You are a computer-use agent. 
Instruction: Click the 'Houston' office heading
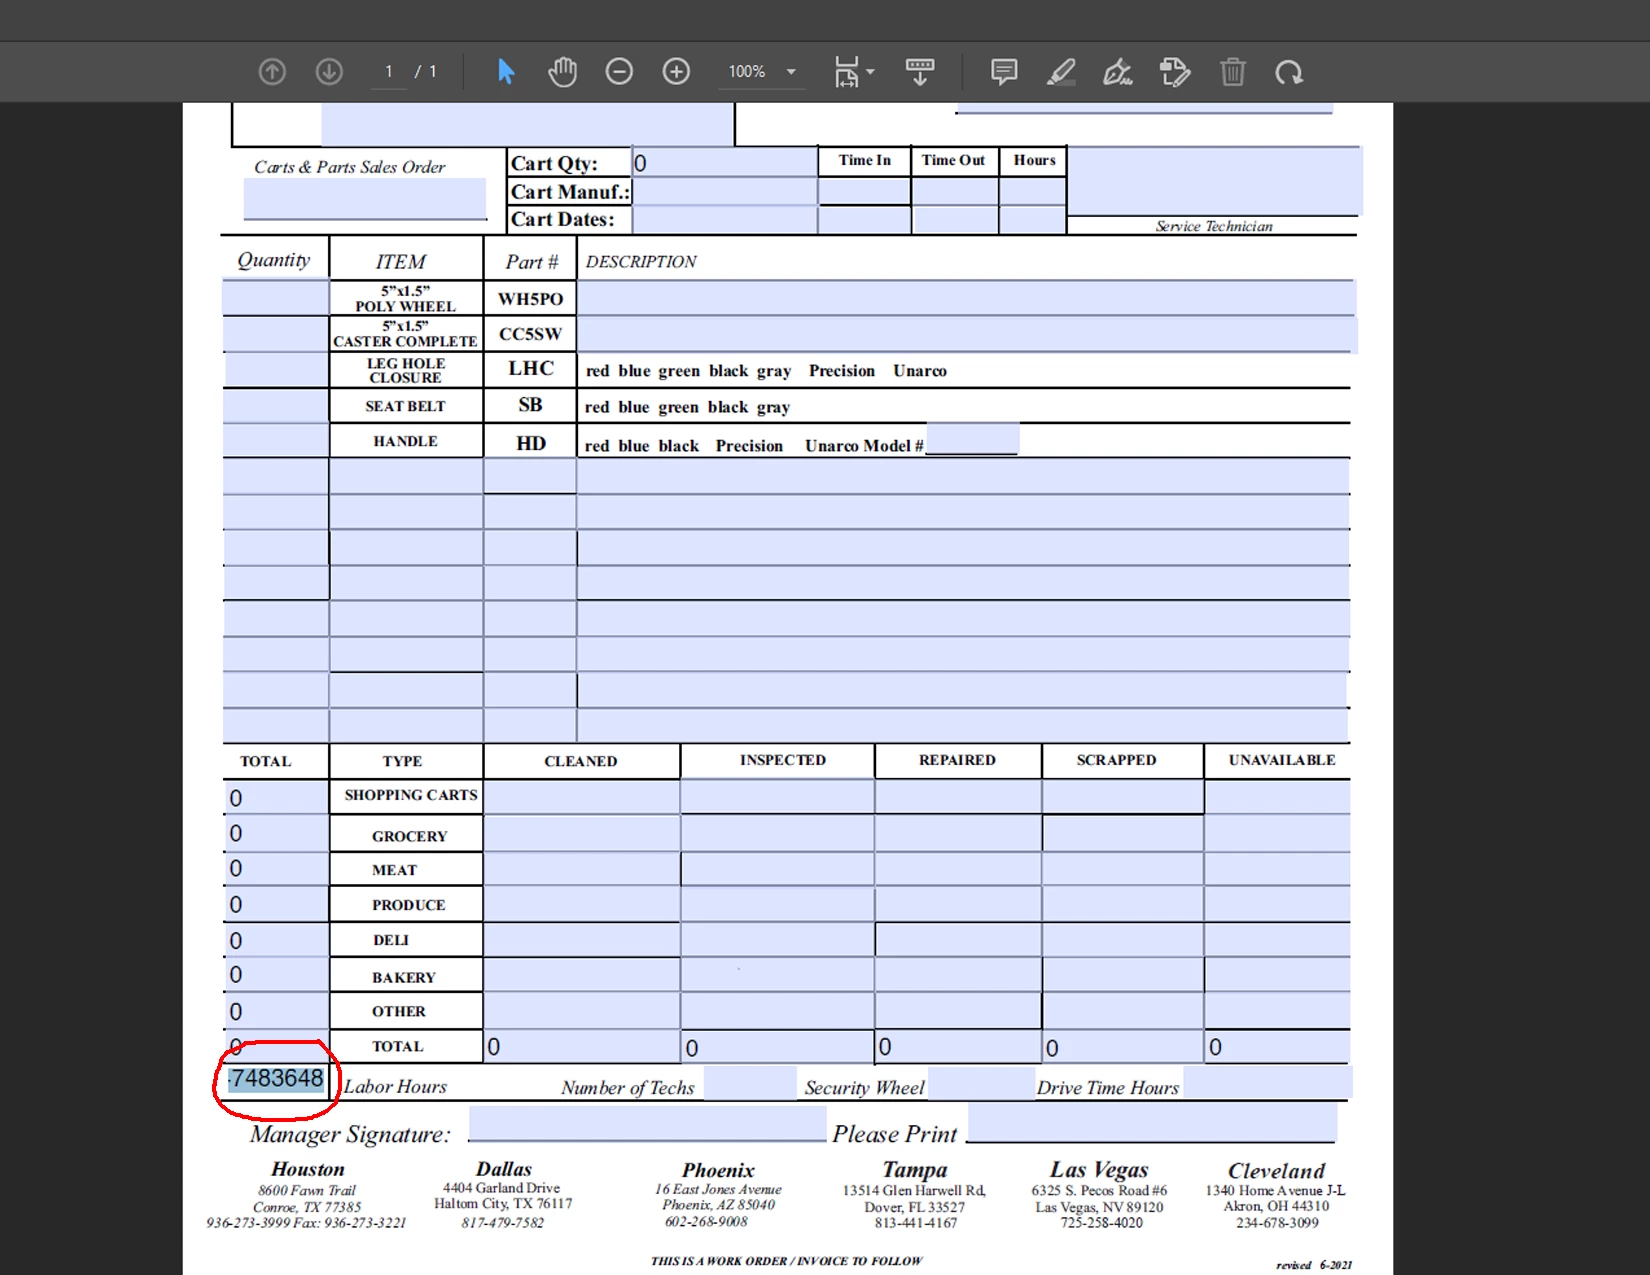point(308,1169)
